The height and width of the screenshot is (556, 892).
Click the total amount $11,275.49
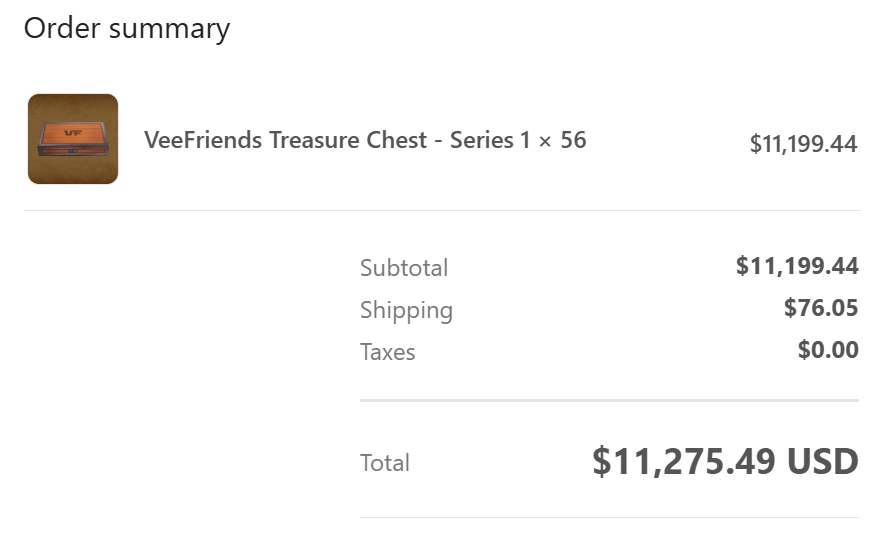[x=683, y=462]
